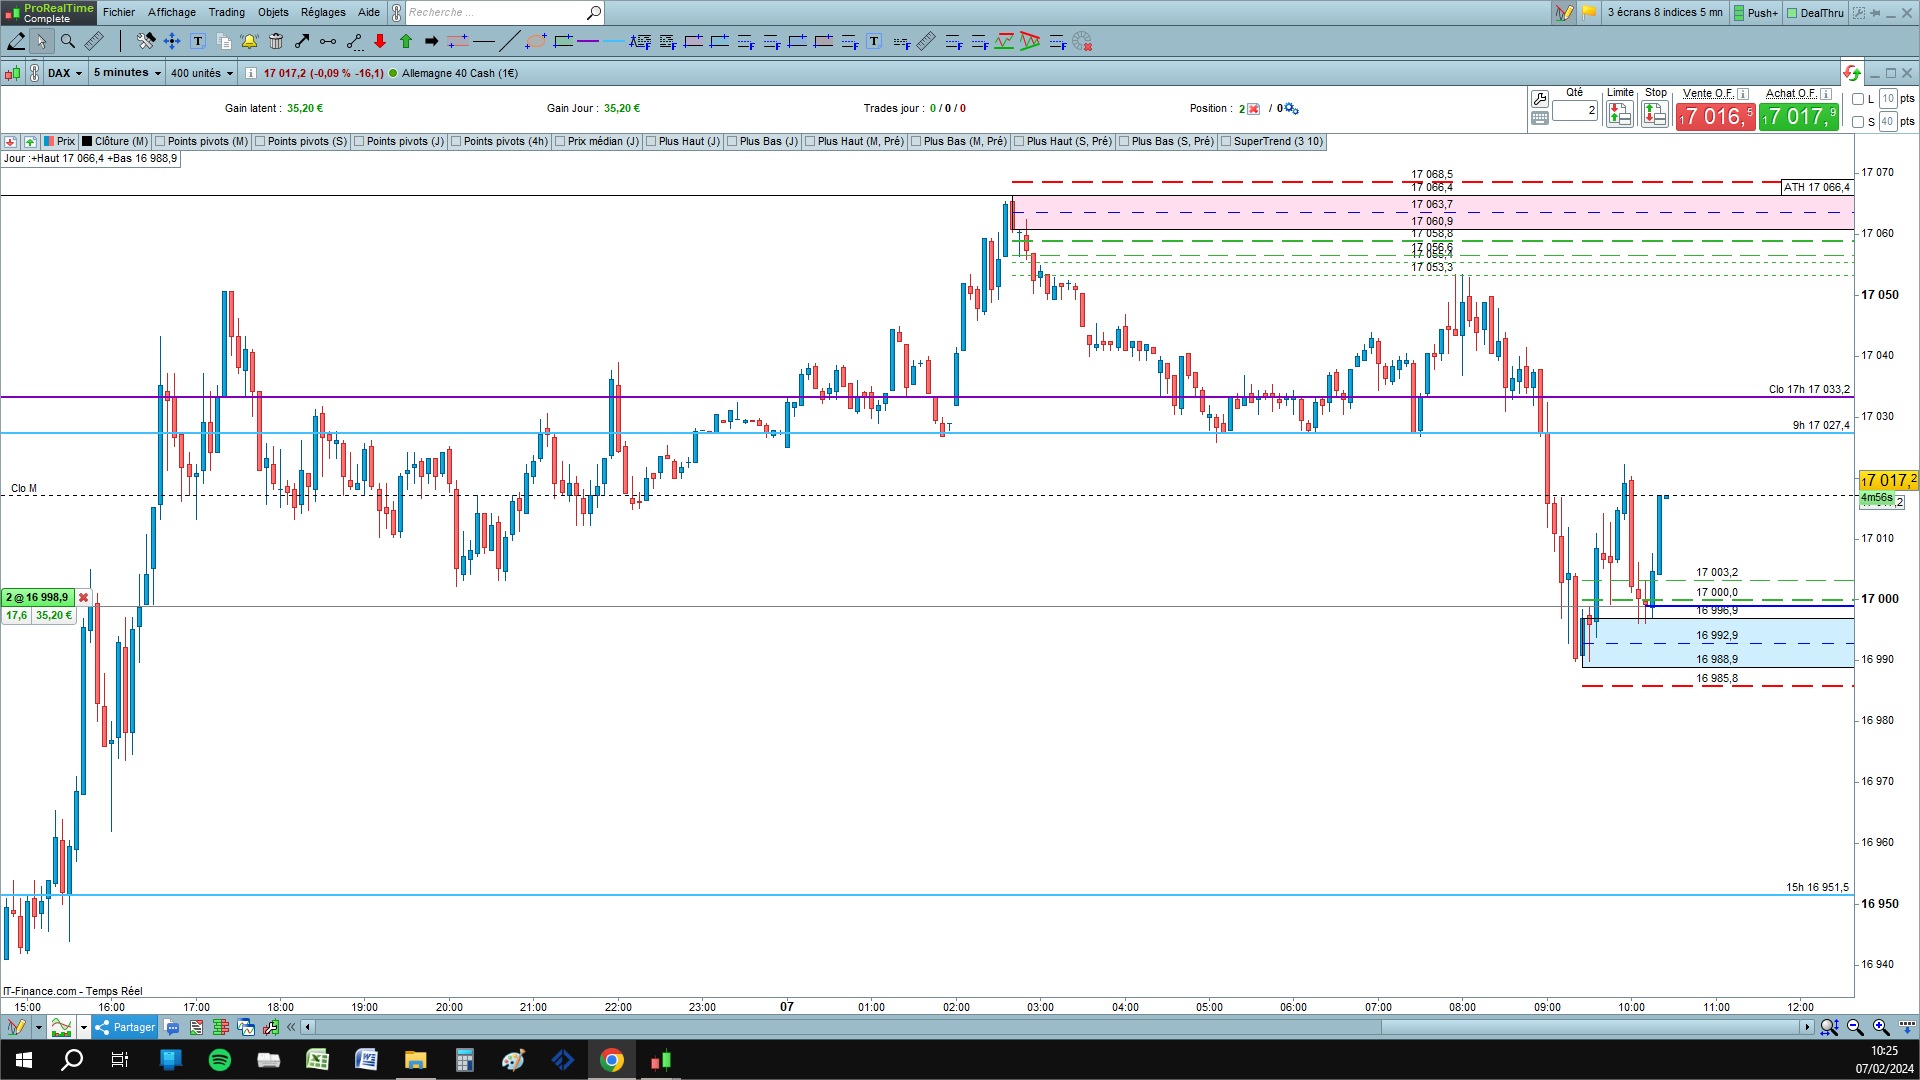
Task: Click the Partager share button
Action: pyautogui.click(x=125, y=1027)
